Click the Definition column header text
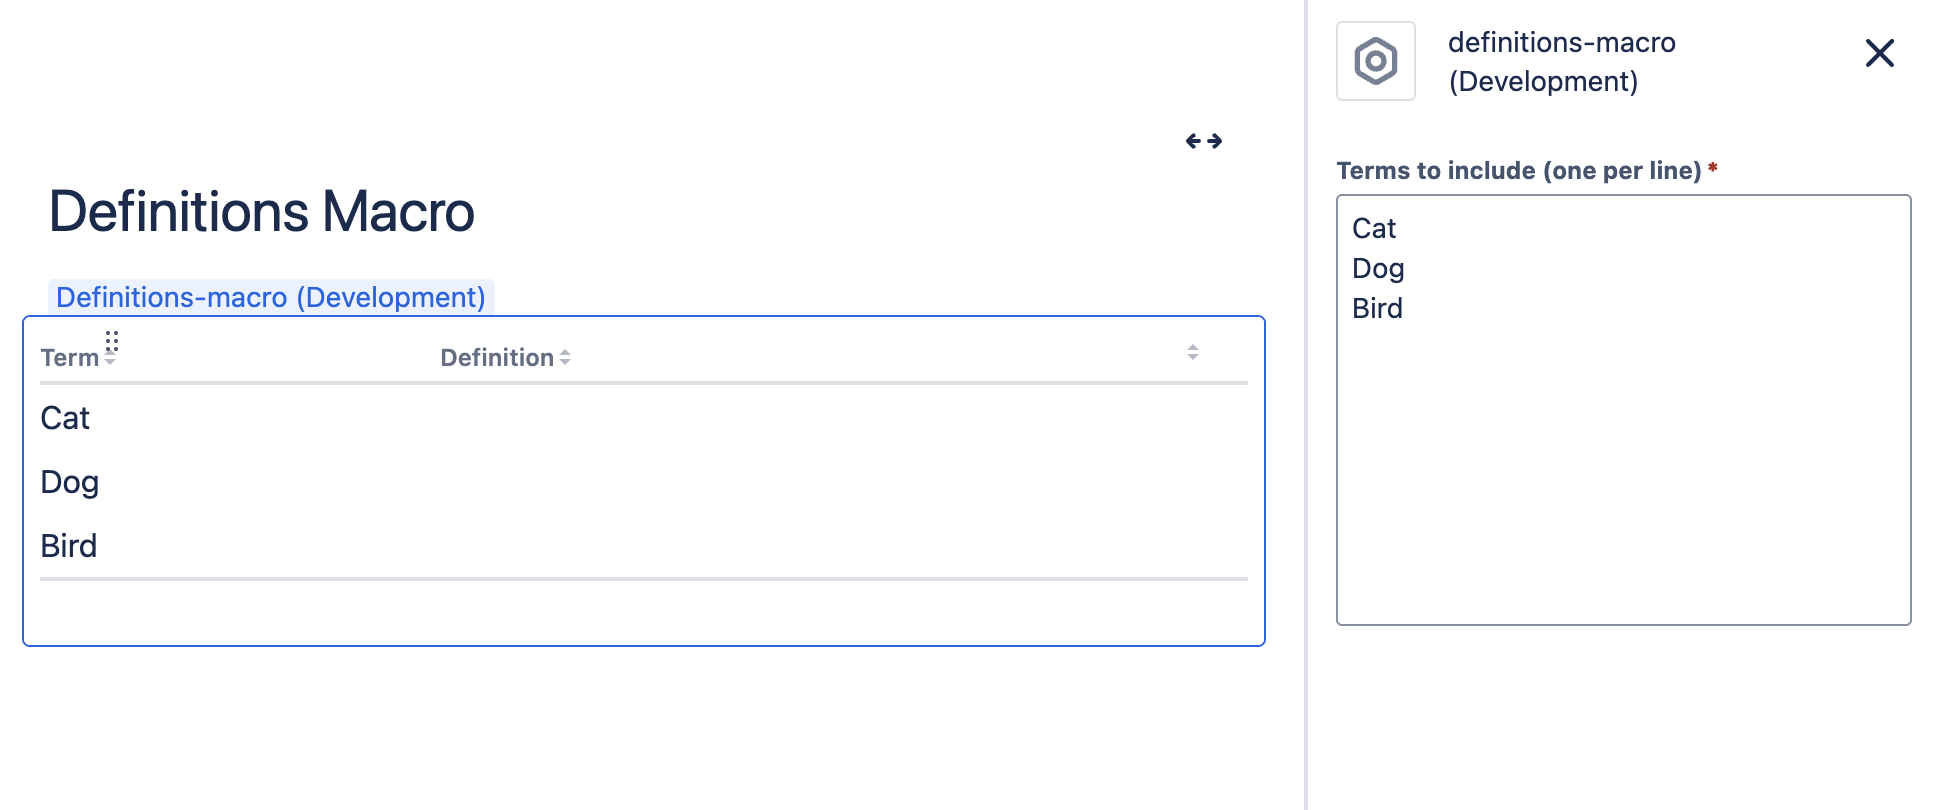Screen dimensions: 1934x810 tap(497, 358)
